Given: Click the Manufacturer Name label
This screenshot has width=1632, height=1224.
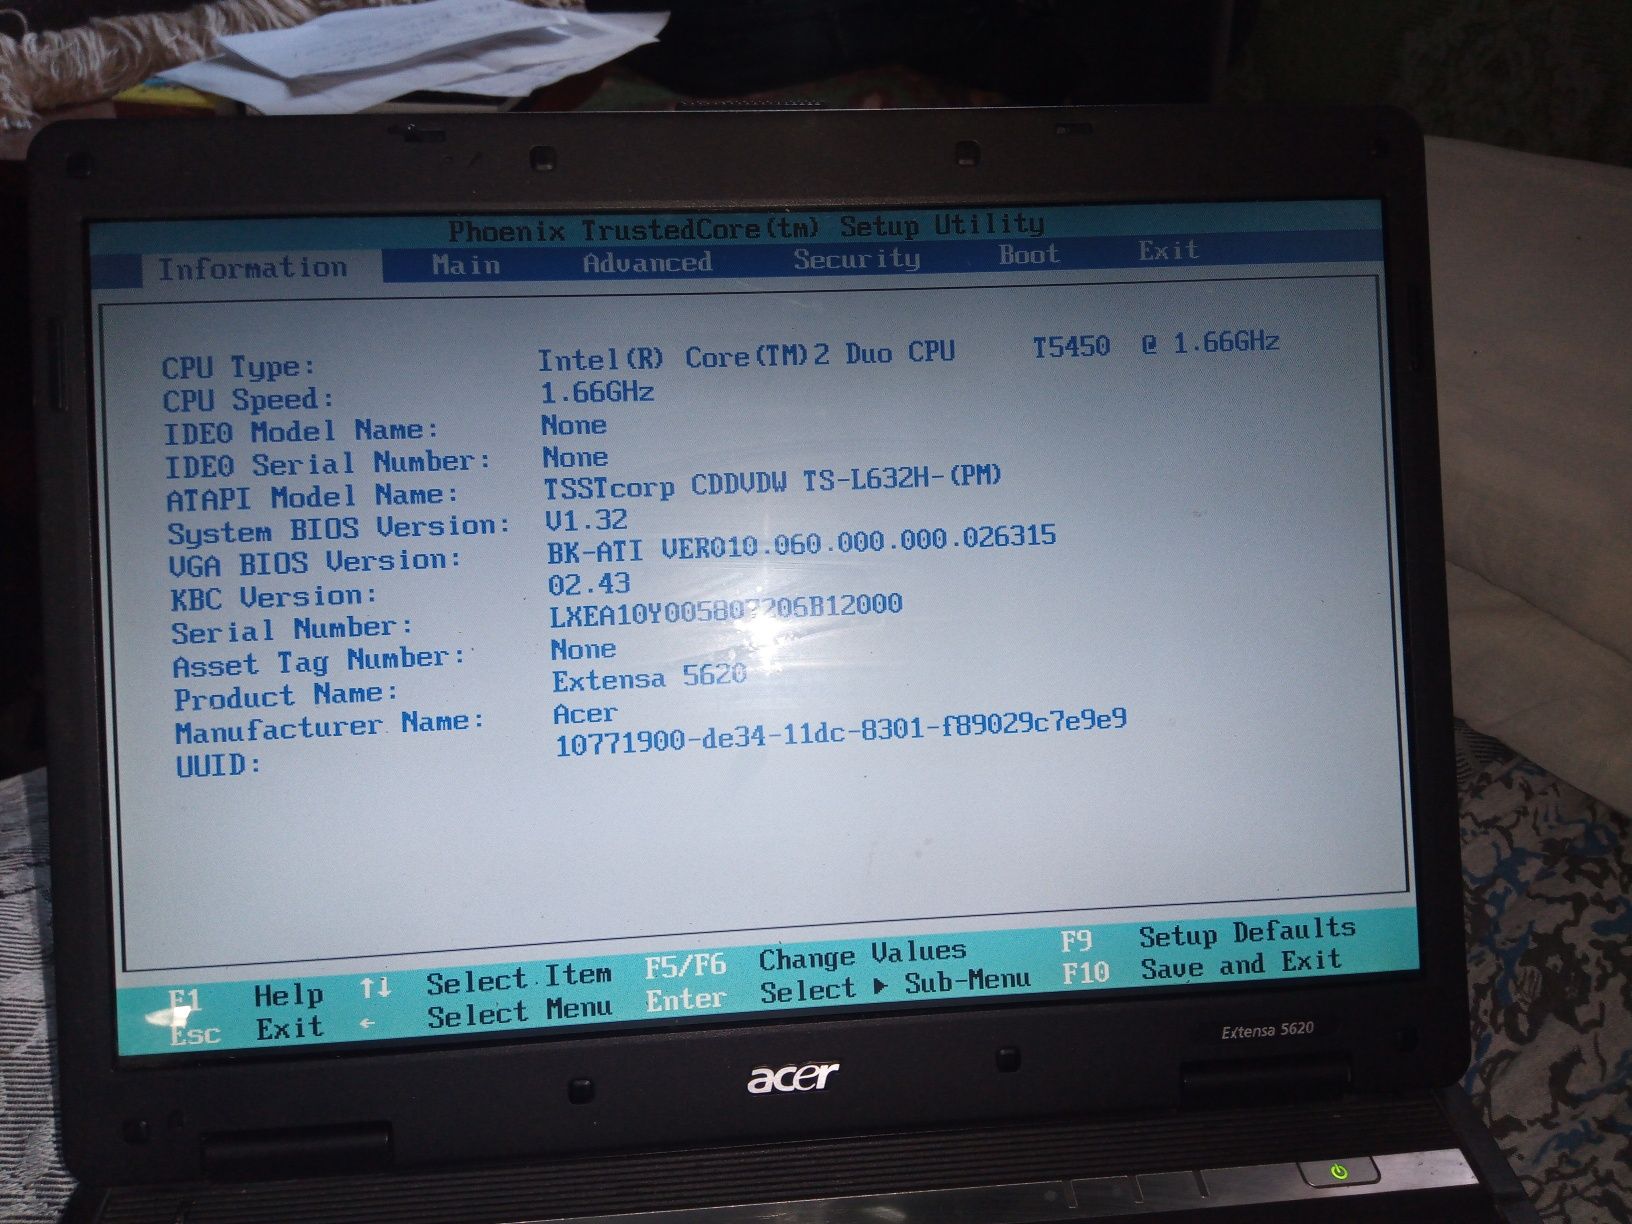Looking at the screenshot, I should click(330, 728).
